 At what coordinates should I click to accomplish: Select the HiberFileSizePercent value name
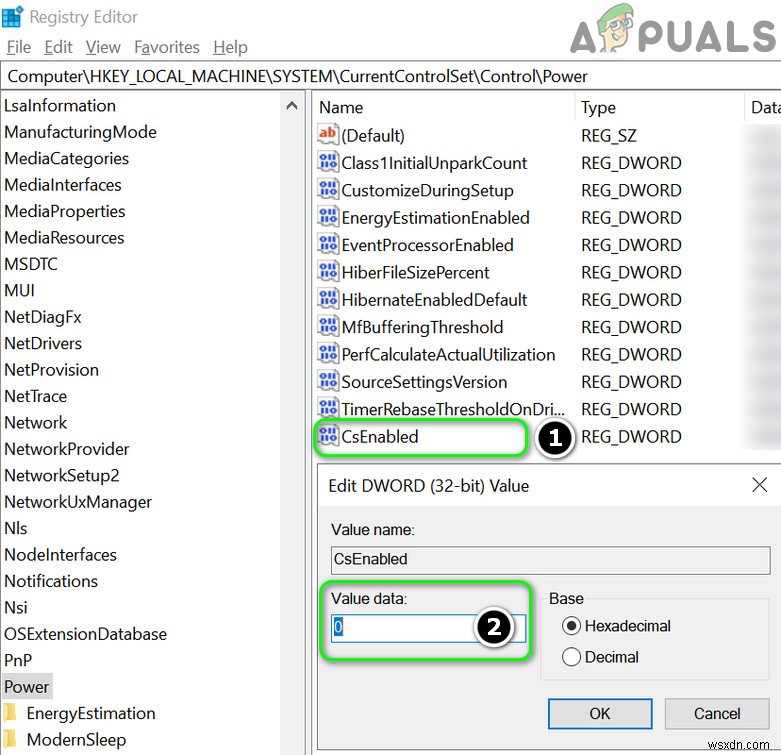[x=415, y=272]
